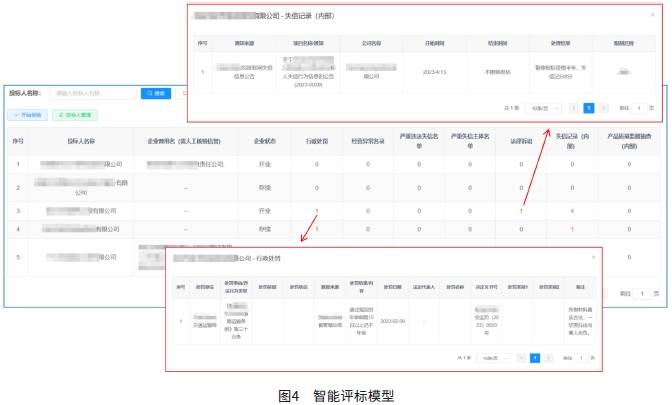Open row 4's red 失信记录(内部) count
This screenshot has height=405, width=672.
572,229
